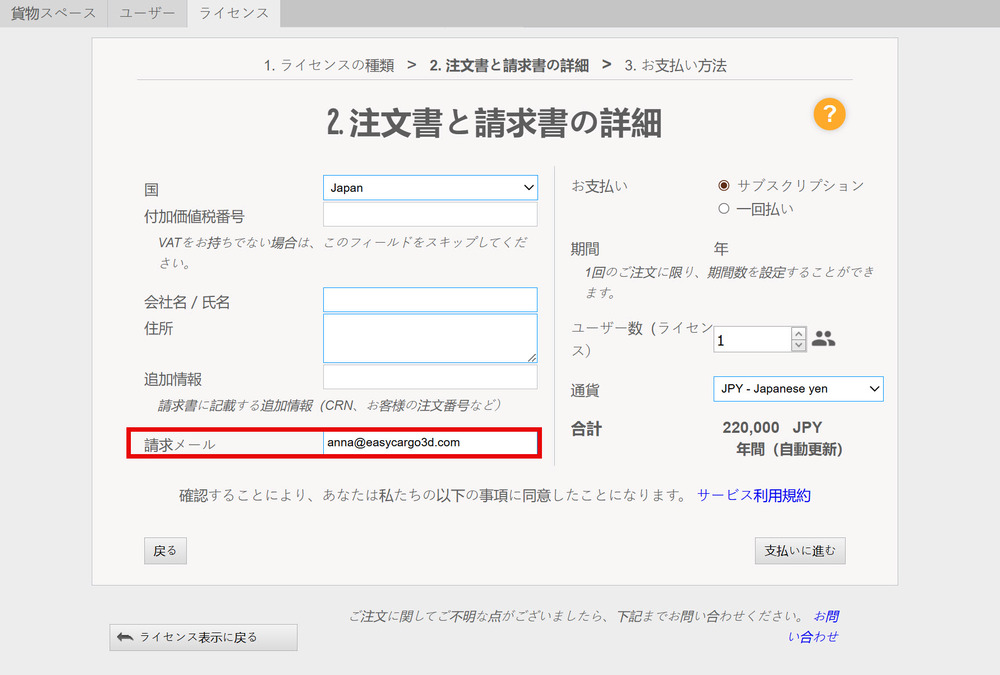Image resolution: width=1000 pixels, height=675 pixels.
Task: Switch to the 貨物スペース tab
Action: (53, 14)
